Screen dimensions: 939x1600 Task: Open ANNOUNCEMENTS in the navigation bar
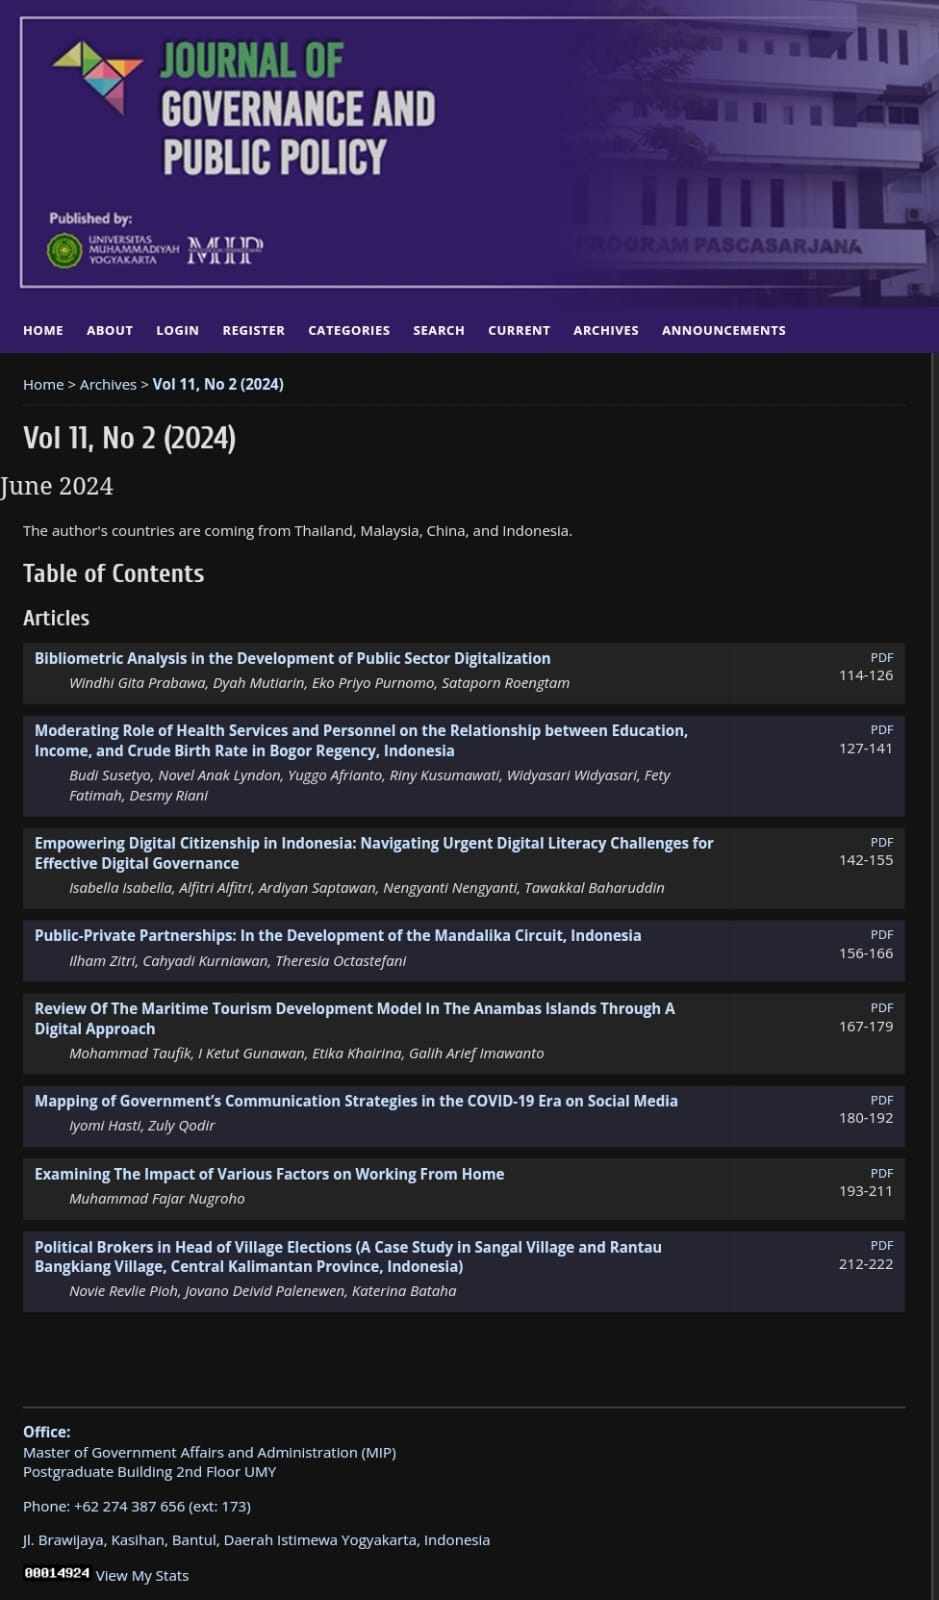click(x=724, y=330)
